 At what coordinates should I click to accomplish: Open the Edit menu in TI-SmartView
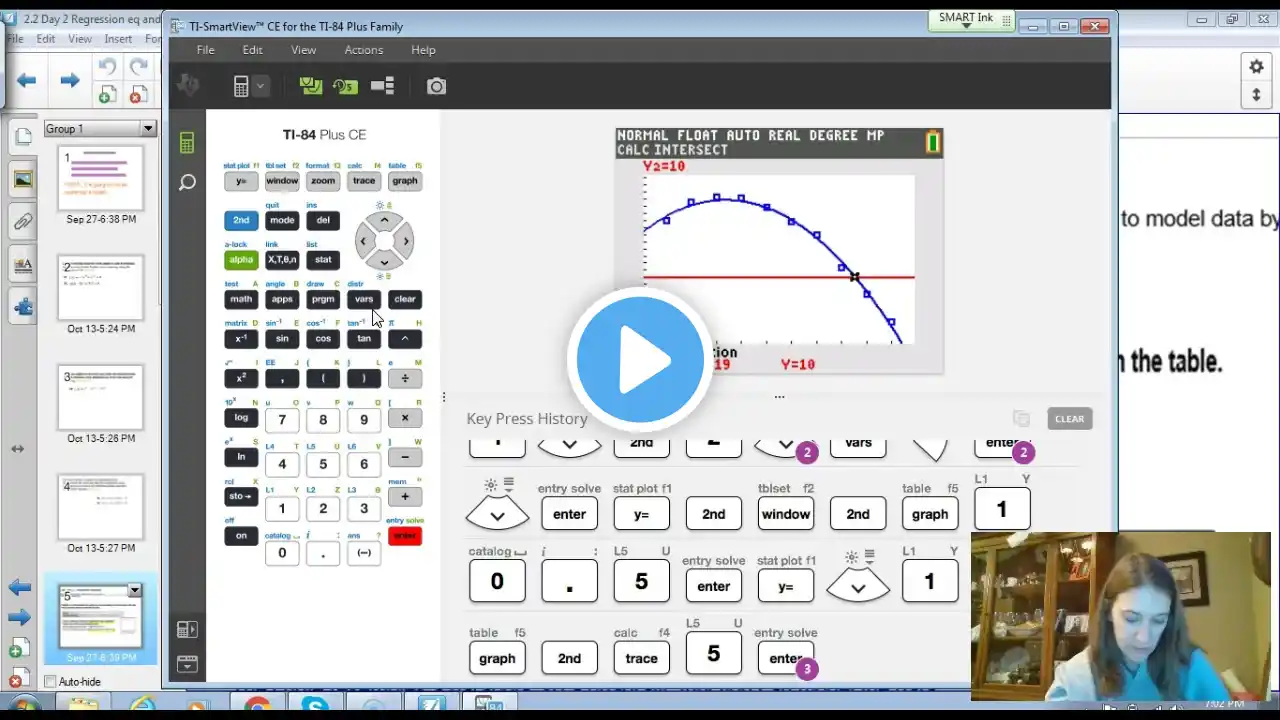pos(252,50)
